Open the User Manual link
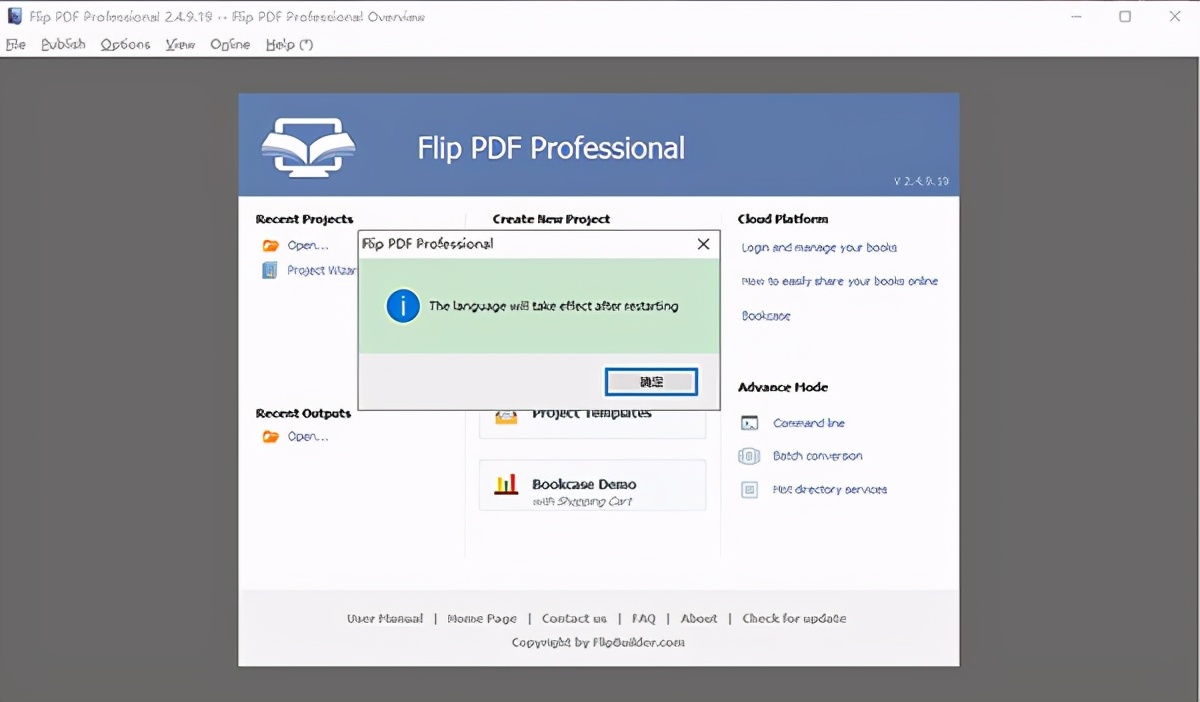The image size is (1200, 702). tap(385, 618)
